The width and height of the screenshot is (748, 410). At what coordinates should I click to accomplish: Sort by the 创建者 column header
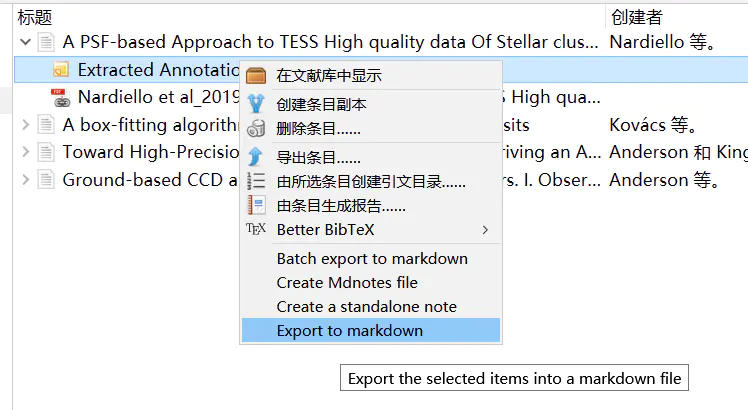coord(636,17)
